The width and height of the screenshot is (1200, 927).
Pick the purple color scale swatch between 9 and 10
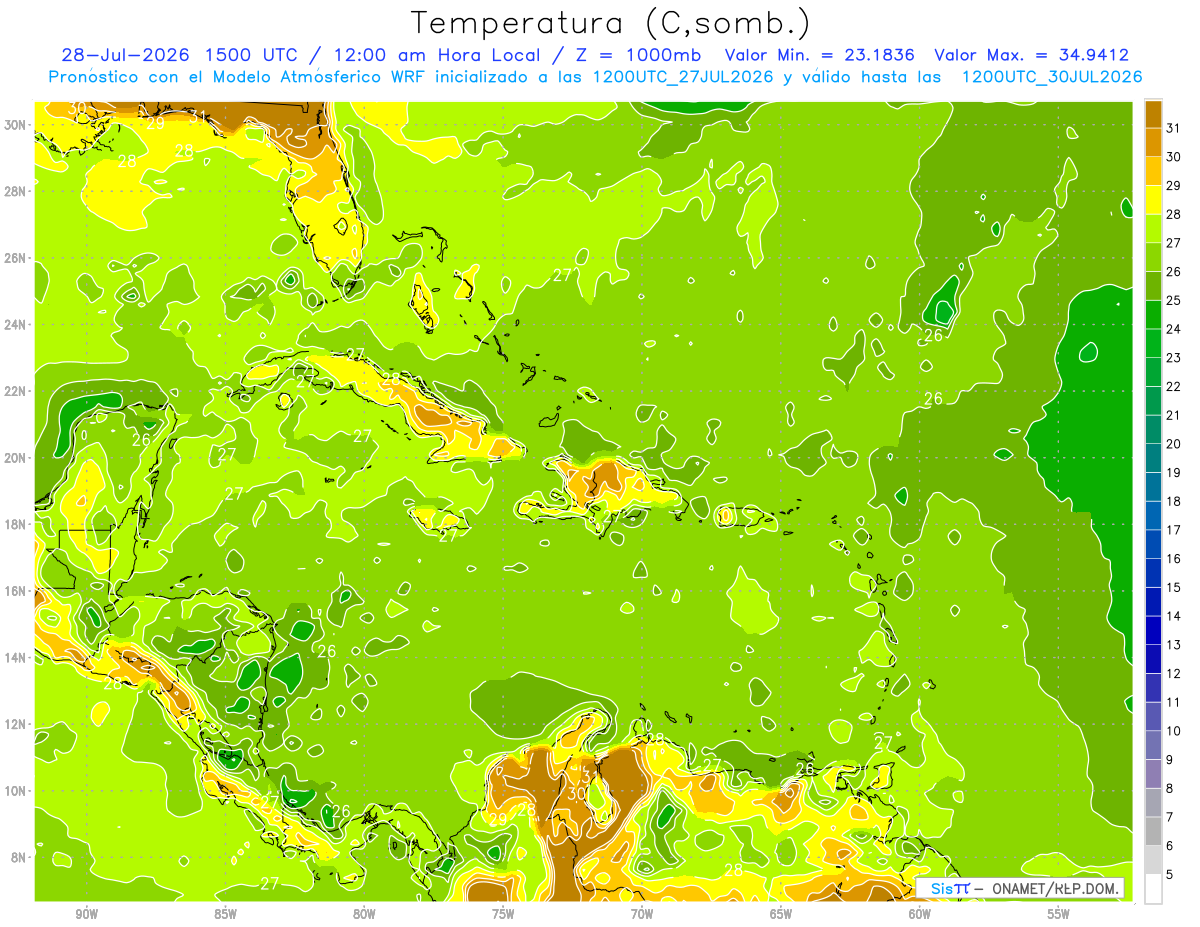coord(1153,746)
